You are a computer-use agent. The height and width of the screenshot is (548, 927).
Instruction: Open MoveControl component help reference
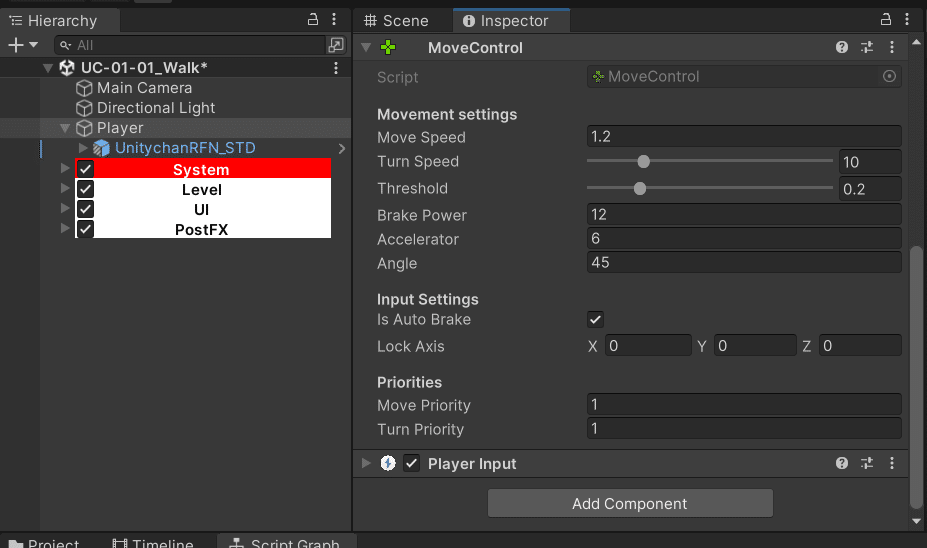point(842,47)
